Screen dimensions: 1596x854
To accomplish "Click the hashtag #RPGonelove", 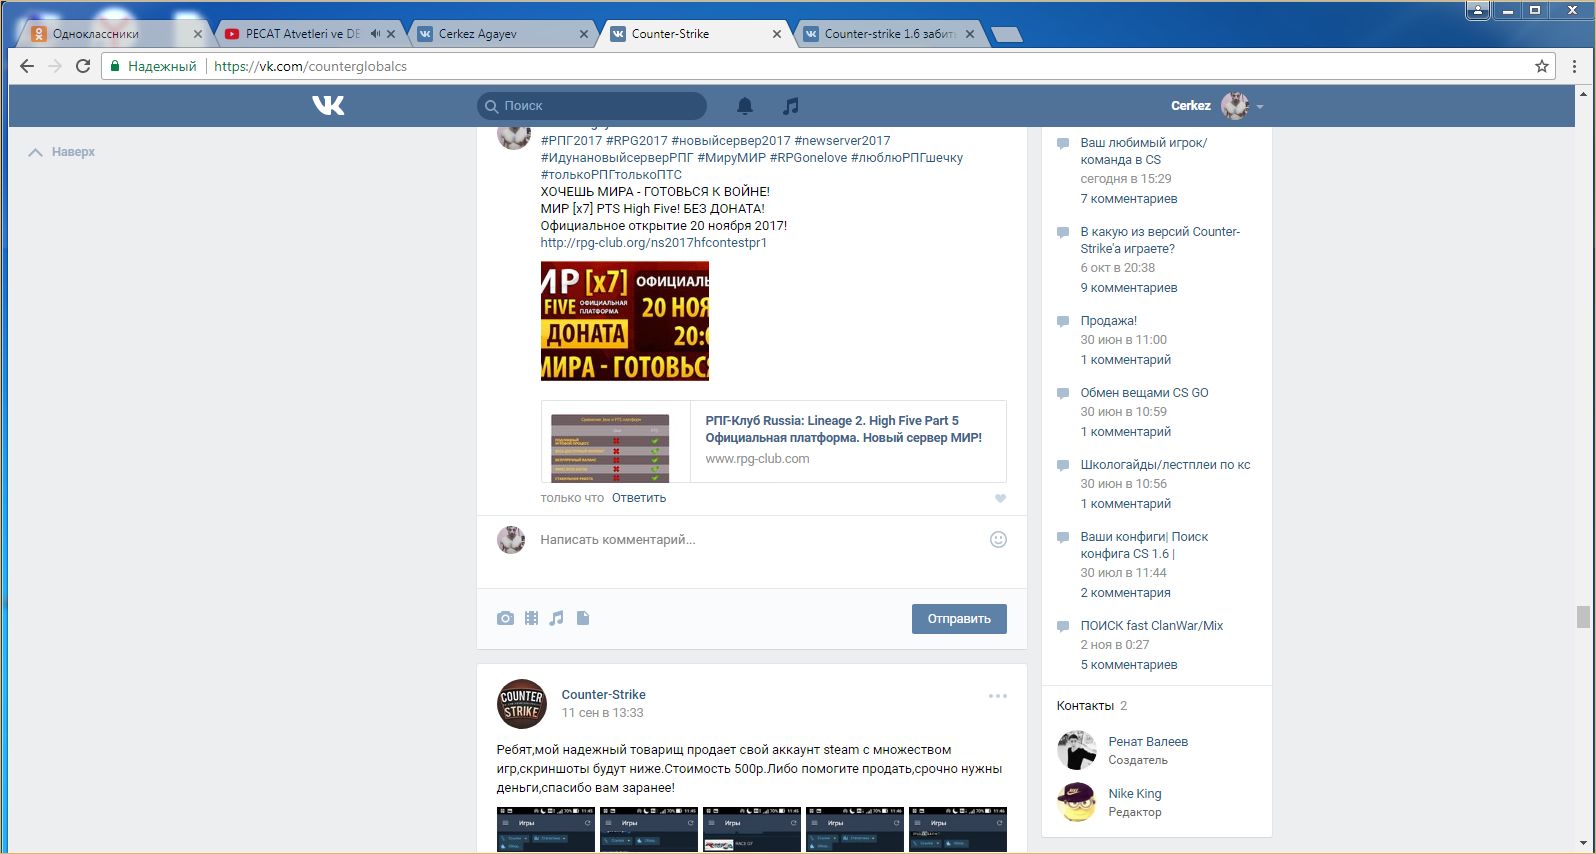I will (808, 158).
